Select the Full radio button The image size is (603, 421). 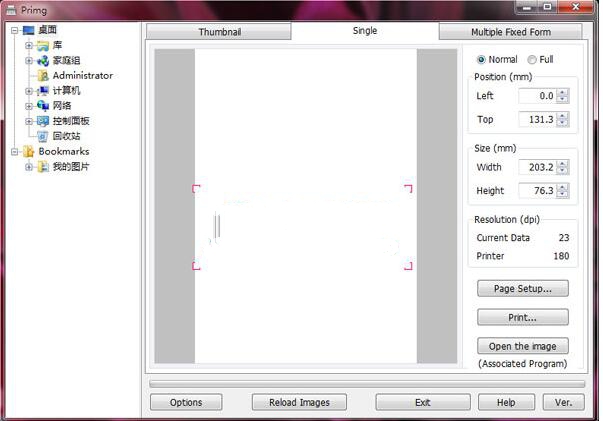click(532, 60)
